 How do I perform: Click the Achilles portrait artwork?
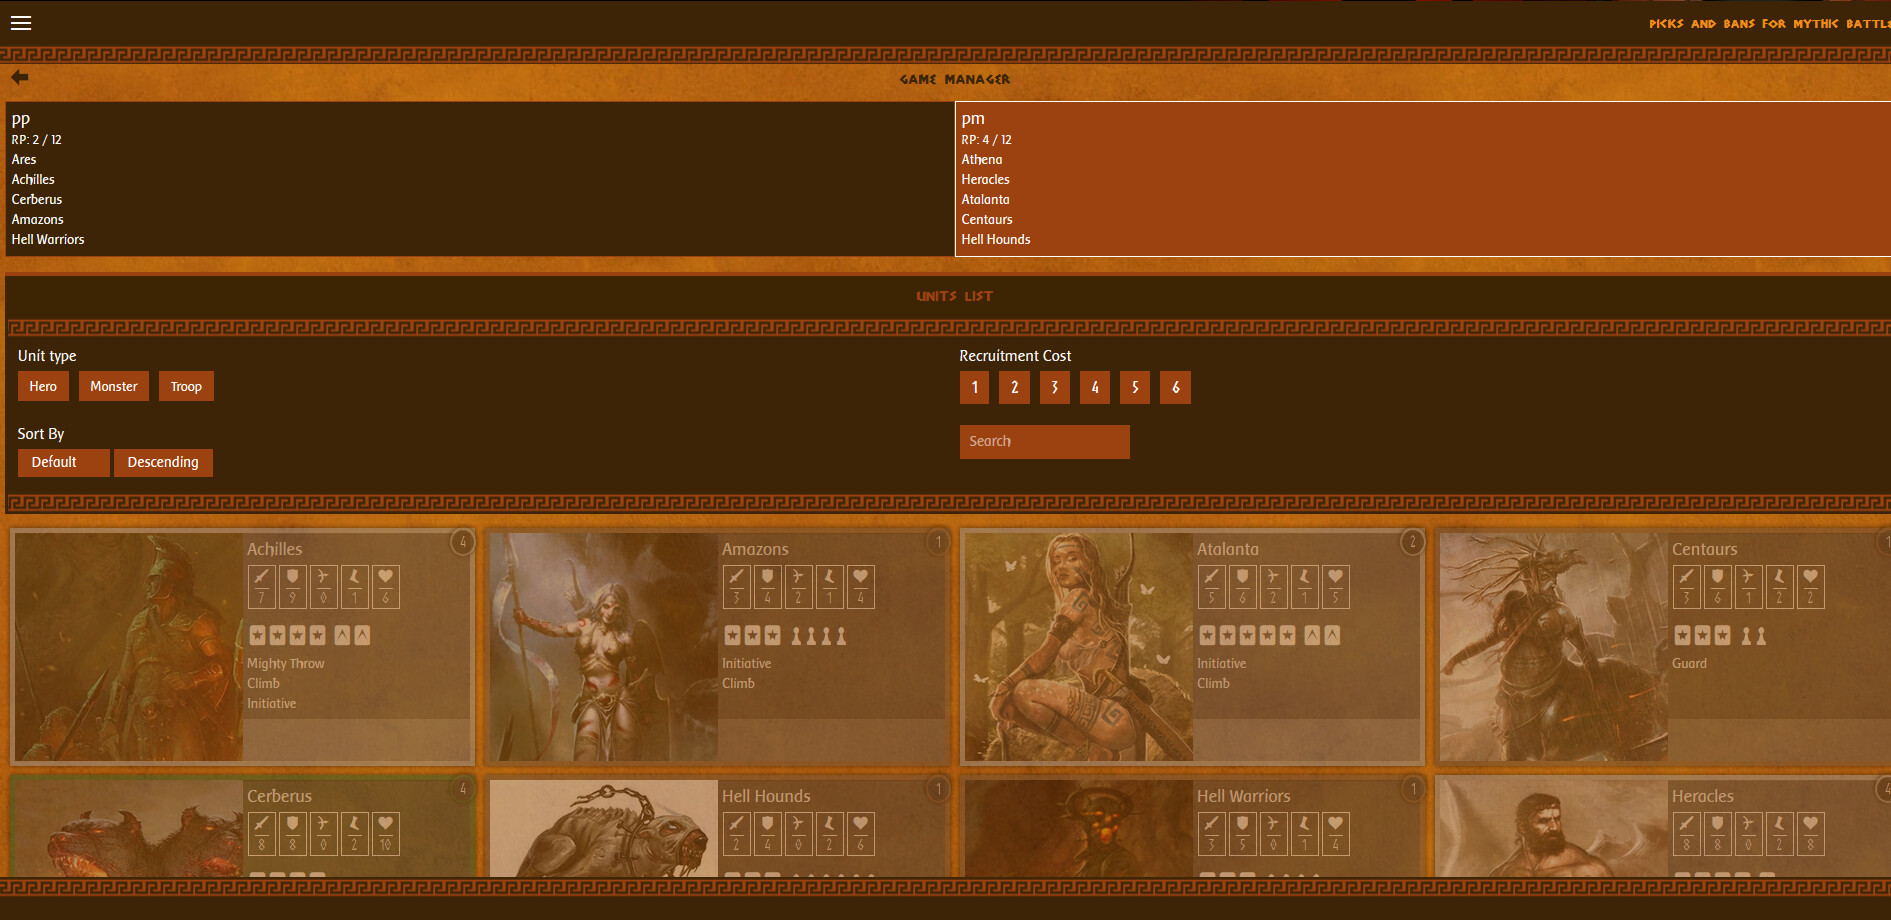pos(129,646)
